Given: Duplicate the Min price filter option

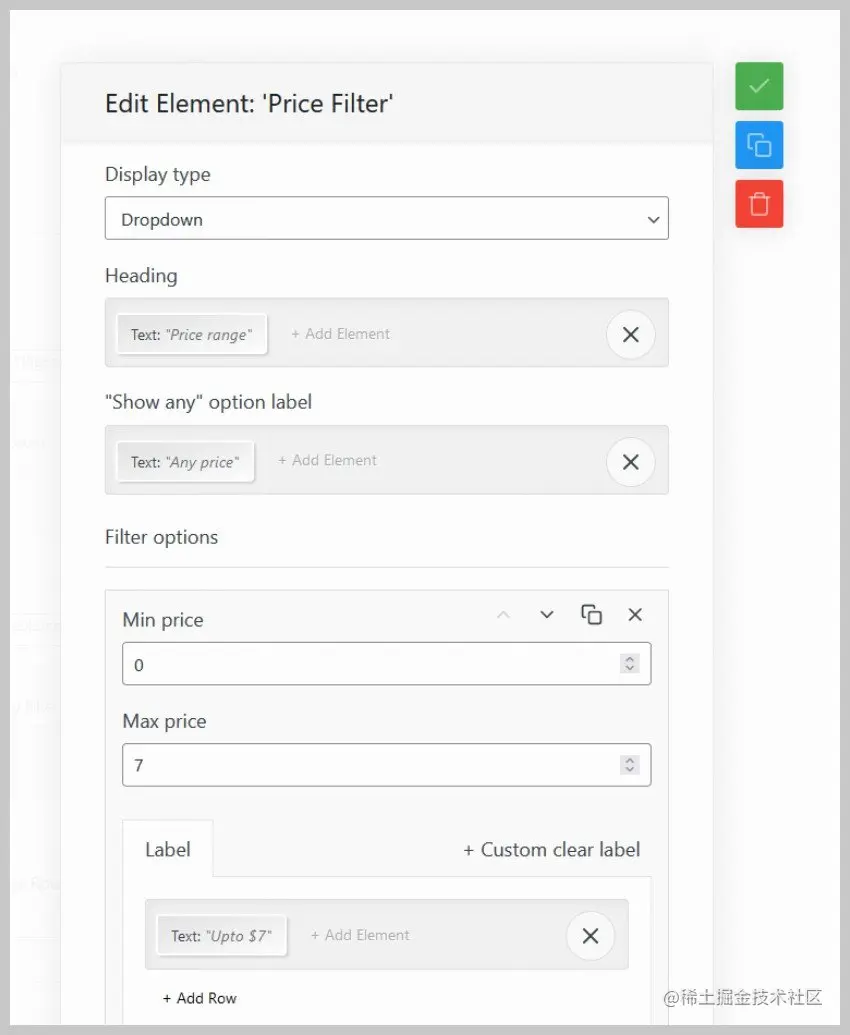Looking at the screenshot, I should (x=591, y=615).
